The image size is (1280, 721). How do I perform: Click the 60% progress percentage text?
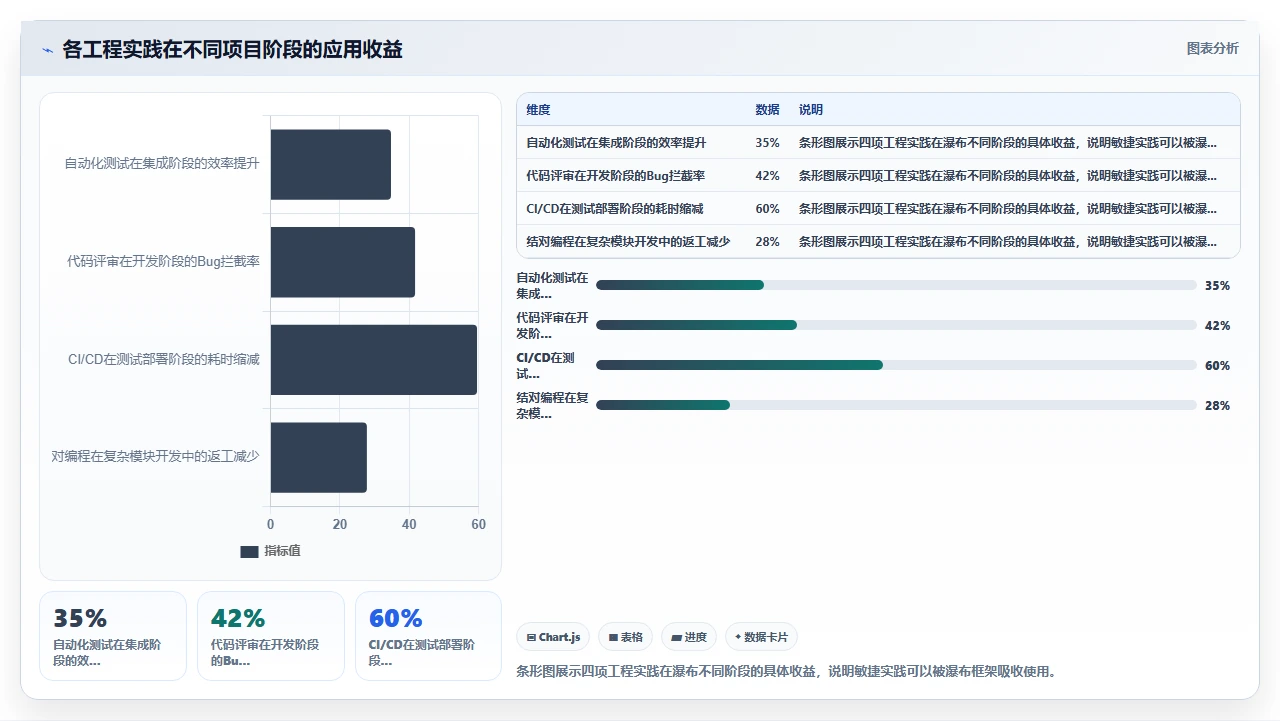pos(1217,366)
